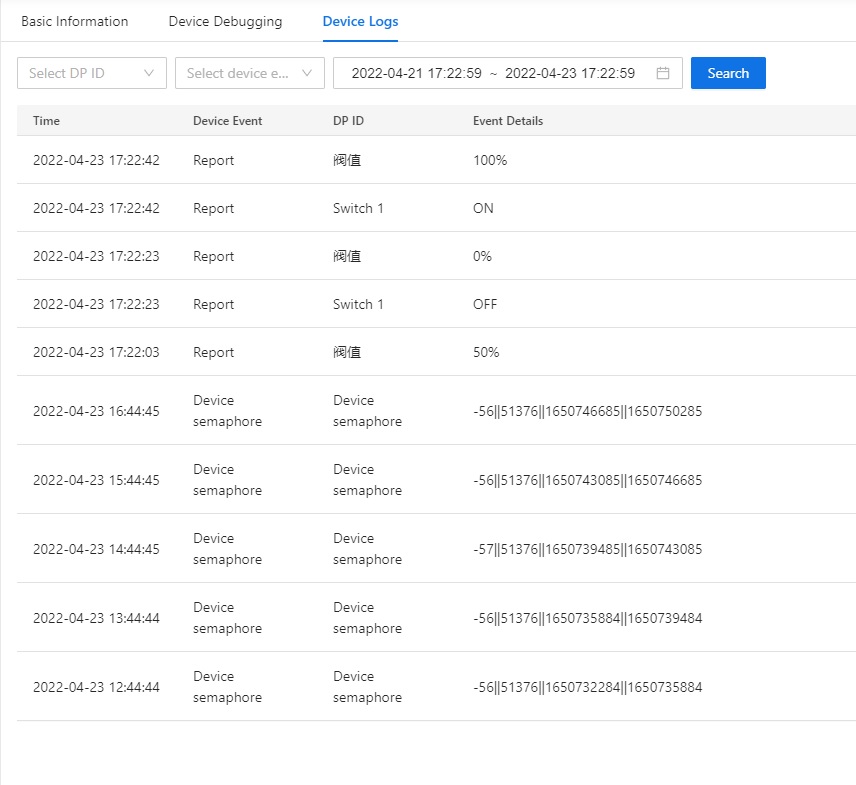Click the blue Search button
Screen dimensions: 856x785
point(728,73)
